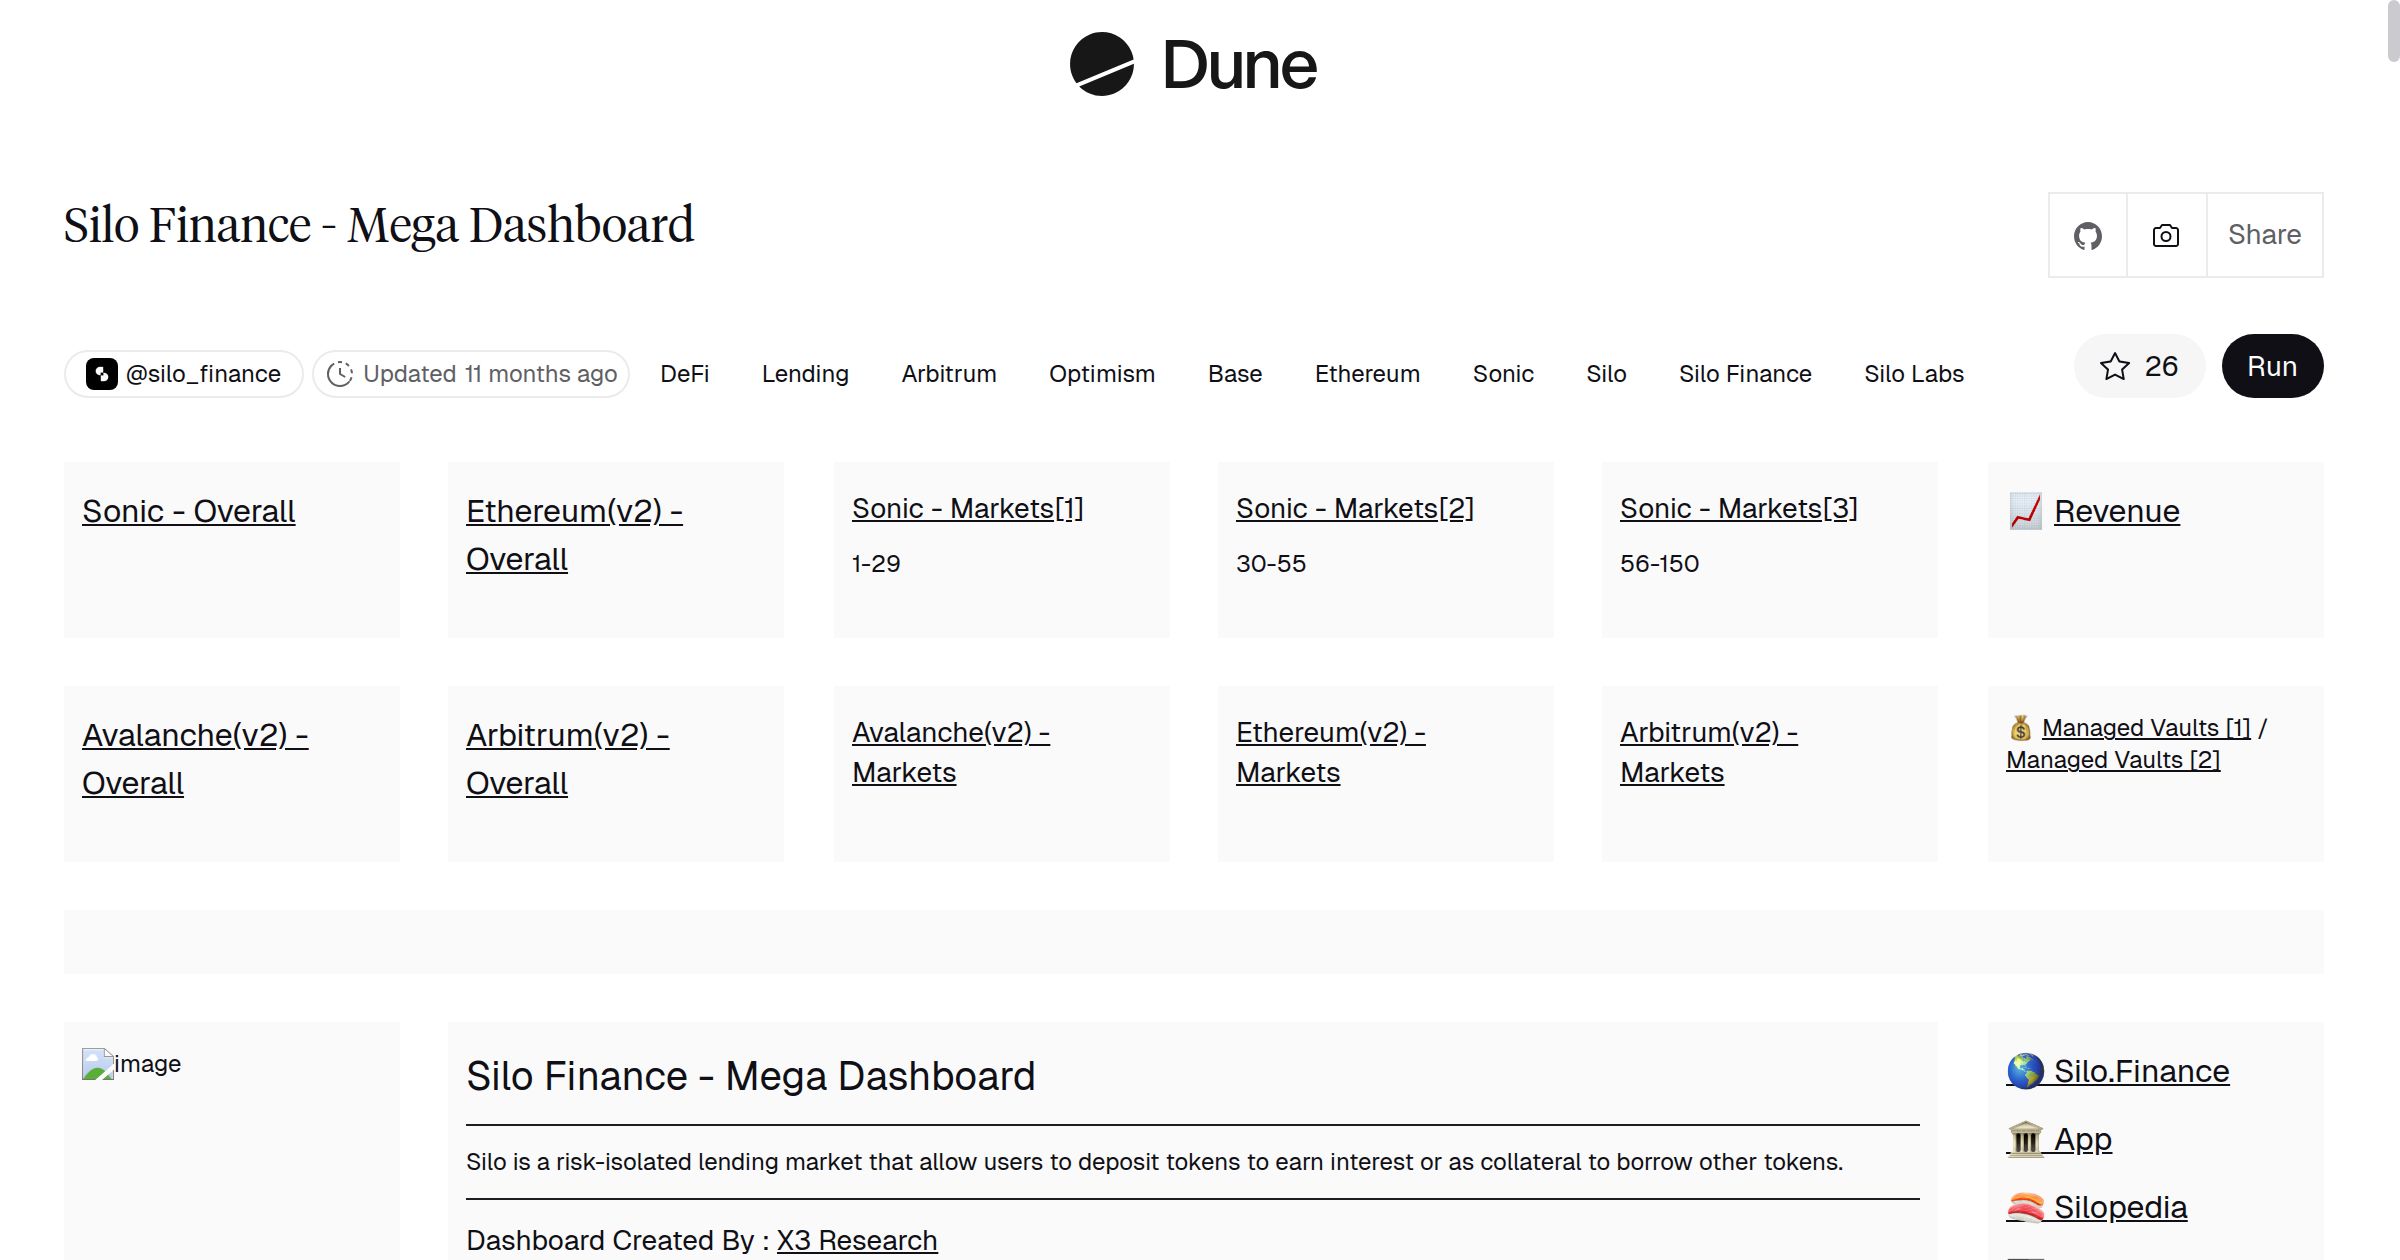Click the globe icon next to Silo.Finance
This screenshot has height=1260, width=2400.
(2024, 1070)
